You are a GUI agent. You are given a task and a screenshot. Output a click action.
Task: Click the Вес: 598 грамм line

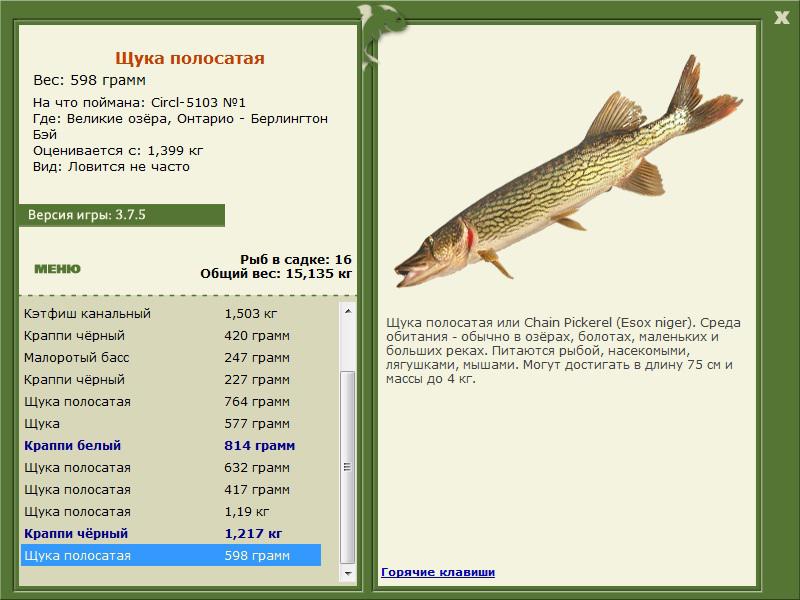(89, 80)
